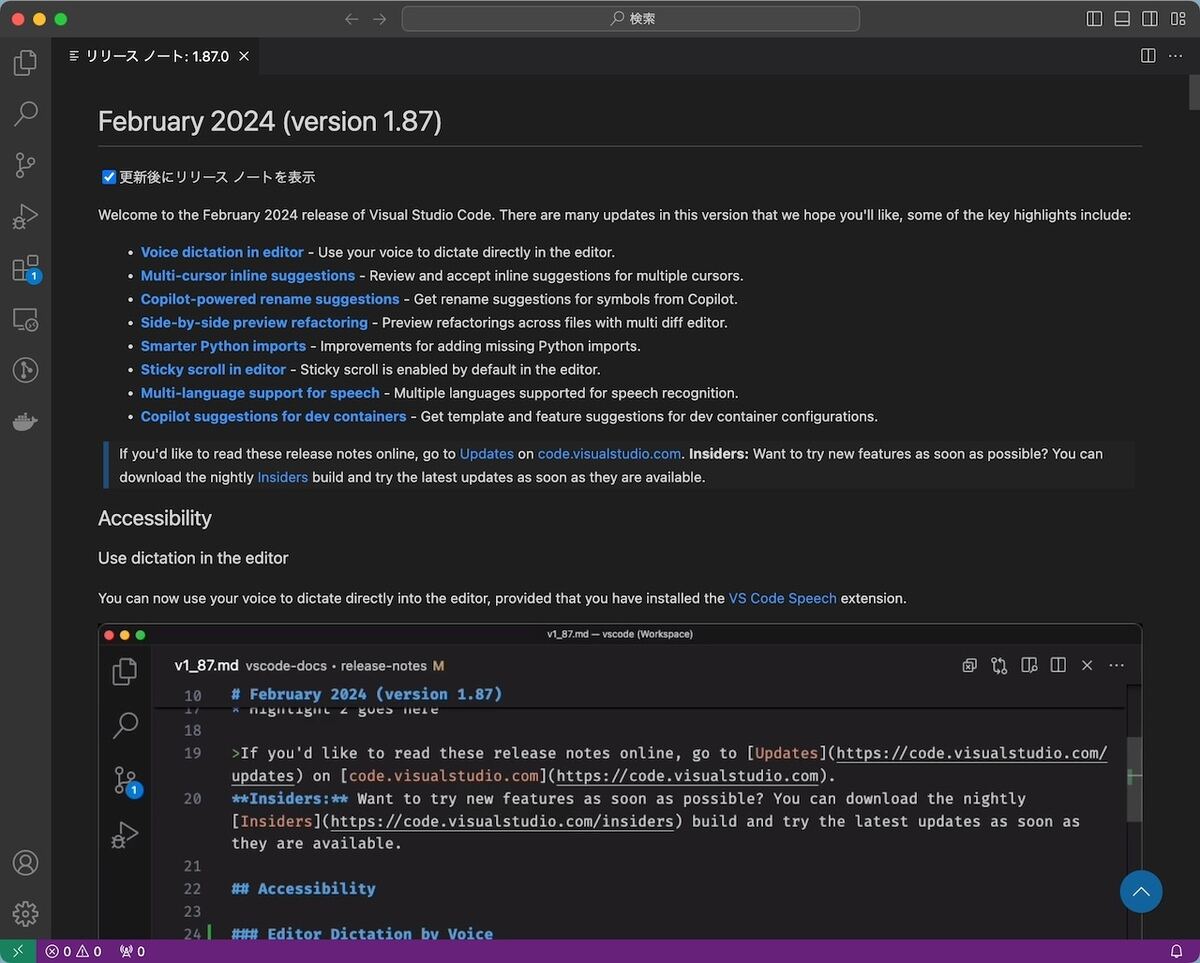Open the Sticky scroll in editor link
The height and width of the screenshot is (963, 1200).
coord(214,369)
